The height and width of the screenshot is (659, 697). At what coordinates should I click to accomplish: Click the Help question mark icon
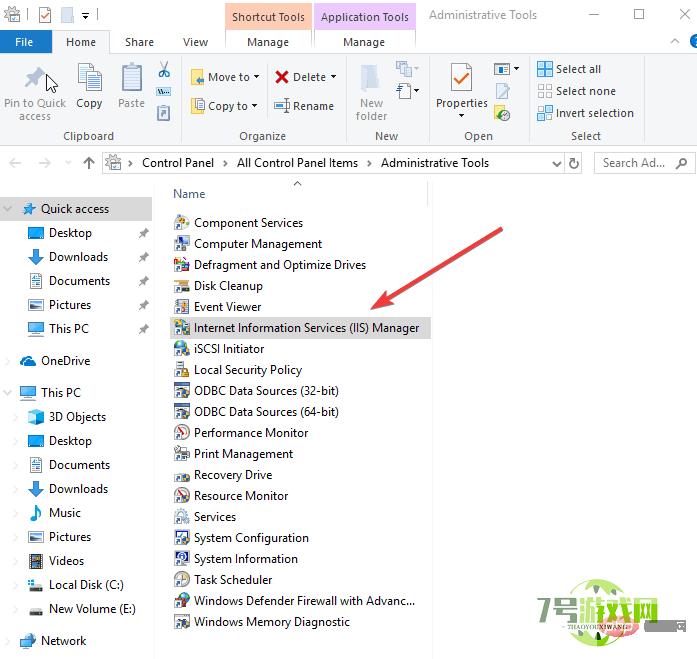click(x=693, y=41)
